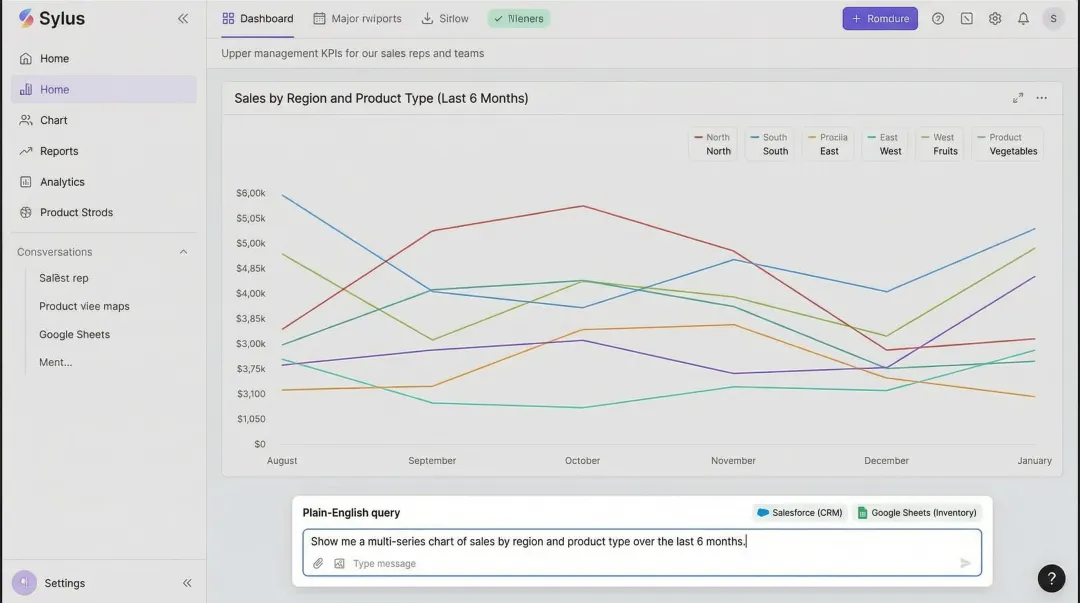Open the notifications bell
1080x603 pixels.
[1023, 18]
